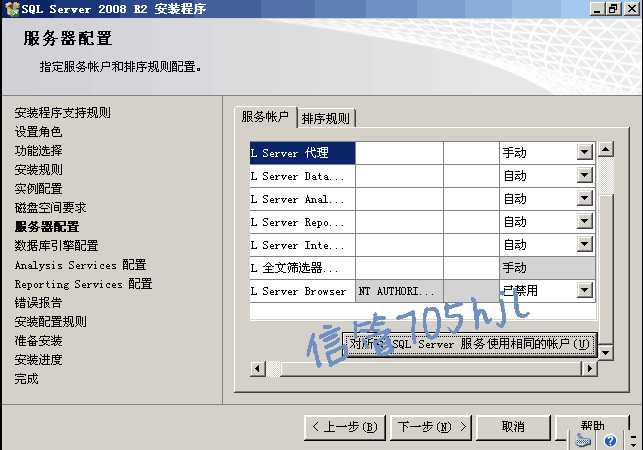
Task: Click 设置角色 step in sidebar
Action: [38, 132]
